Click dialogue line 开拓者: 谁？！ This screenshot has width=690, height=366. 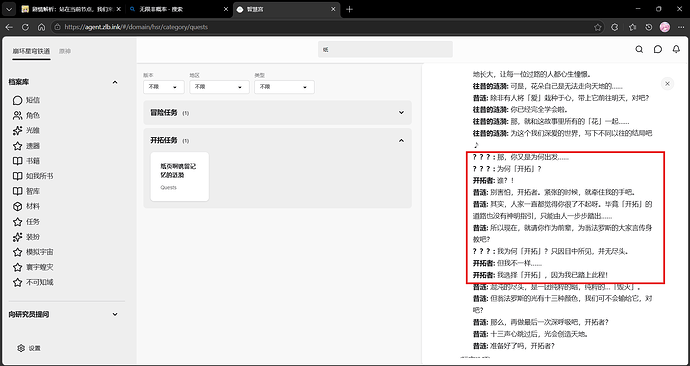(x=494, y=181)
